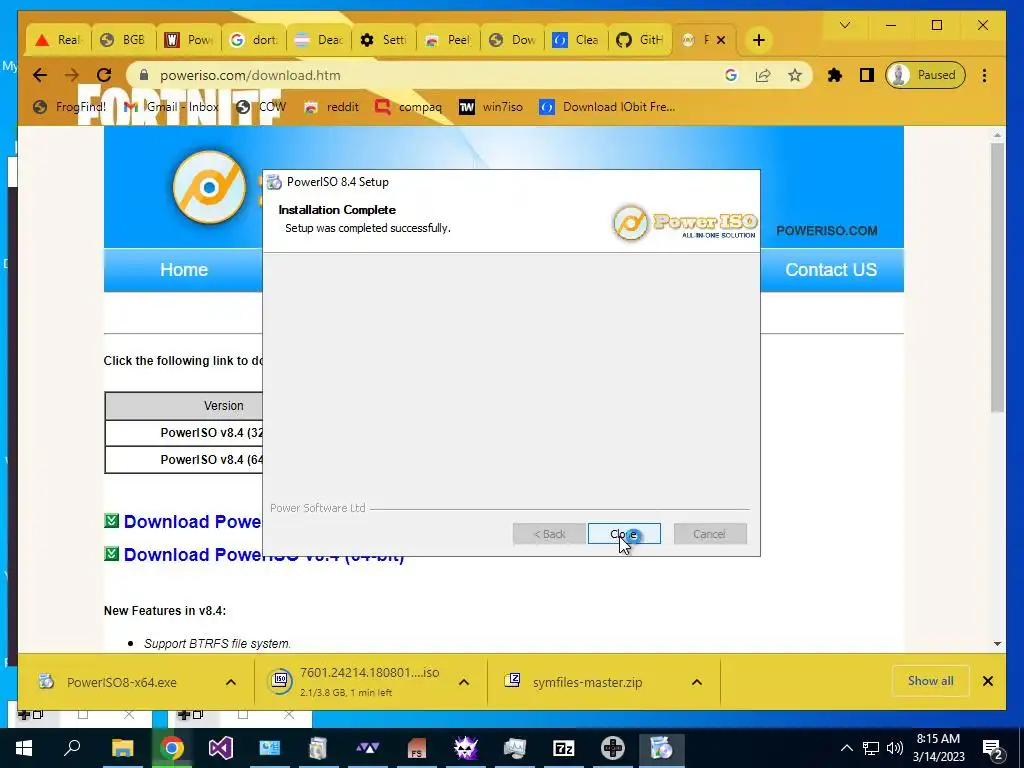Viewport: 1024px width, 768px height.
Task: Click Contact US in the site navigation
Action: coord(831,270)
